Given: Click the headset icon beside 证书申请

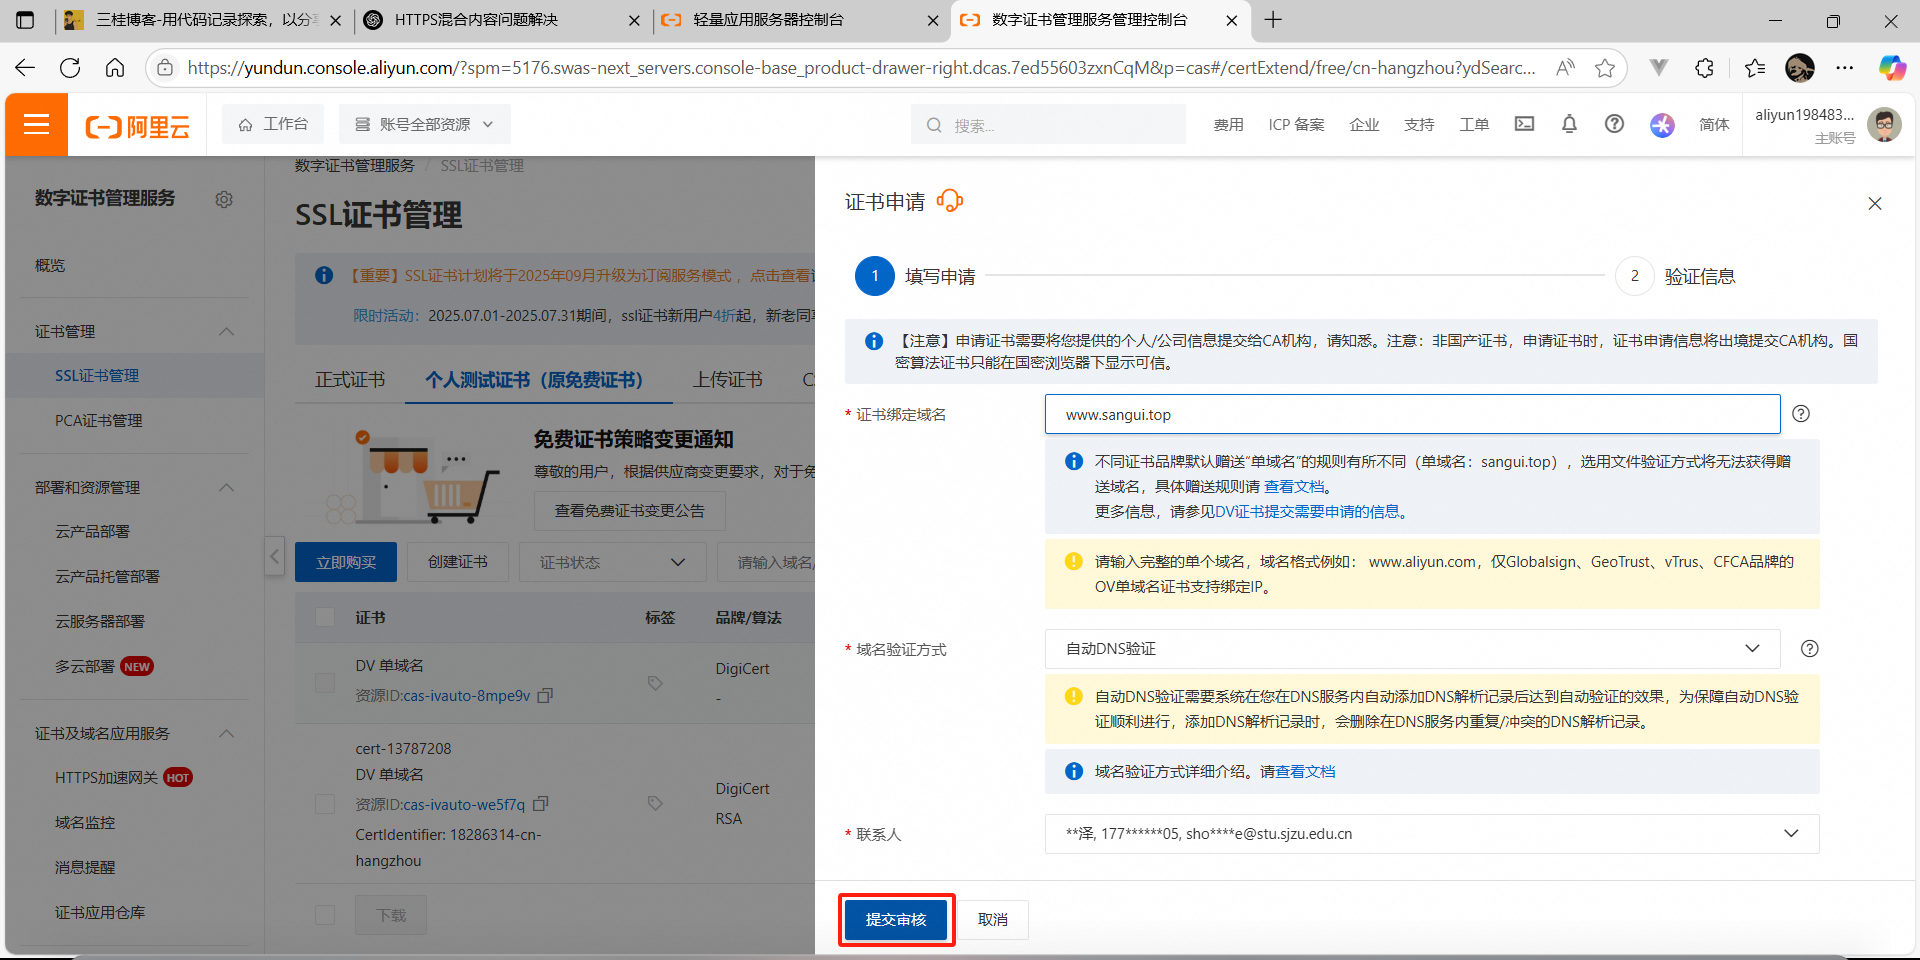Looking at the screenshot, I should pos(948,200).
